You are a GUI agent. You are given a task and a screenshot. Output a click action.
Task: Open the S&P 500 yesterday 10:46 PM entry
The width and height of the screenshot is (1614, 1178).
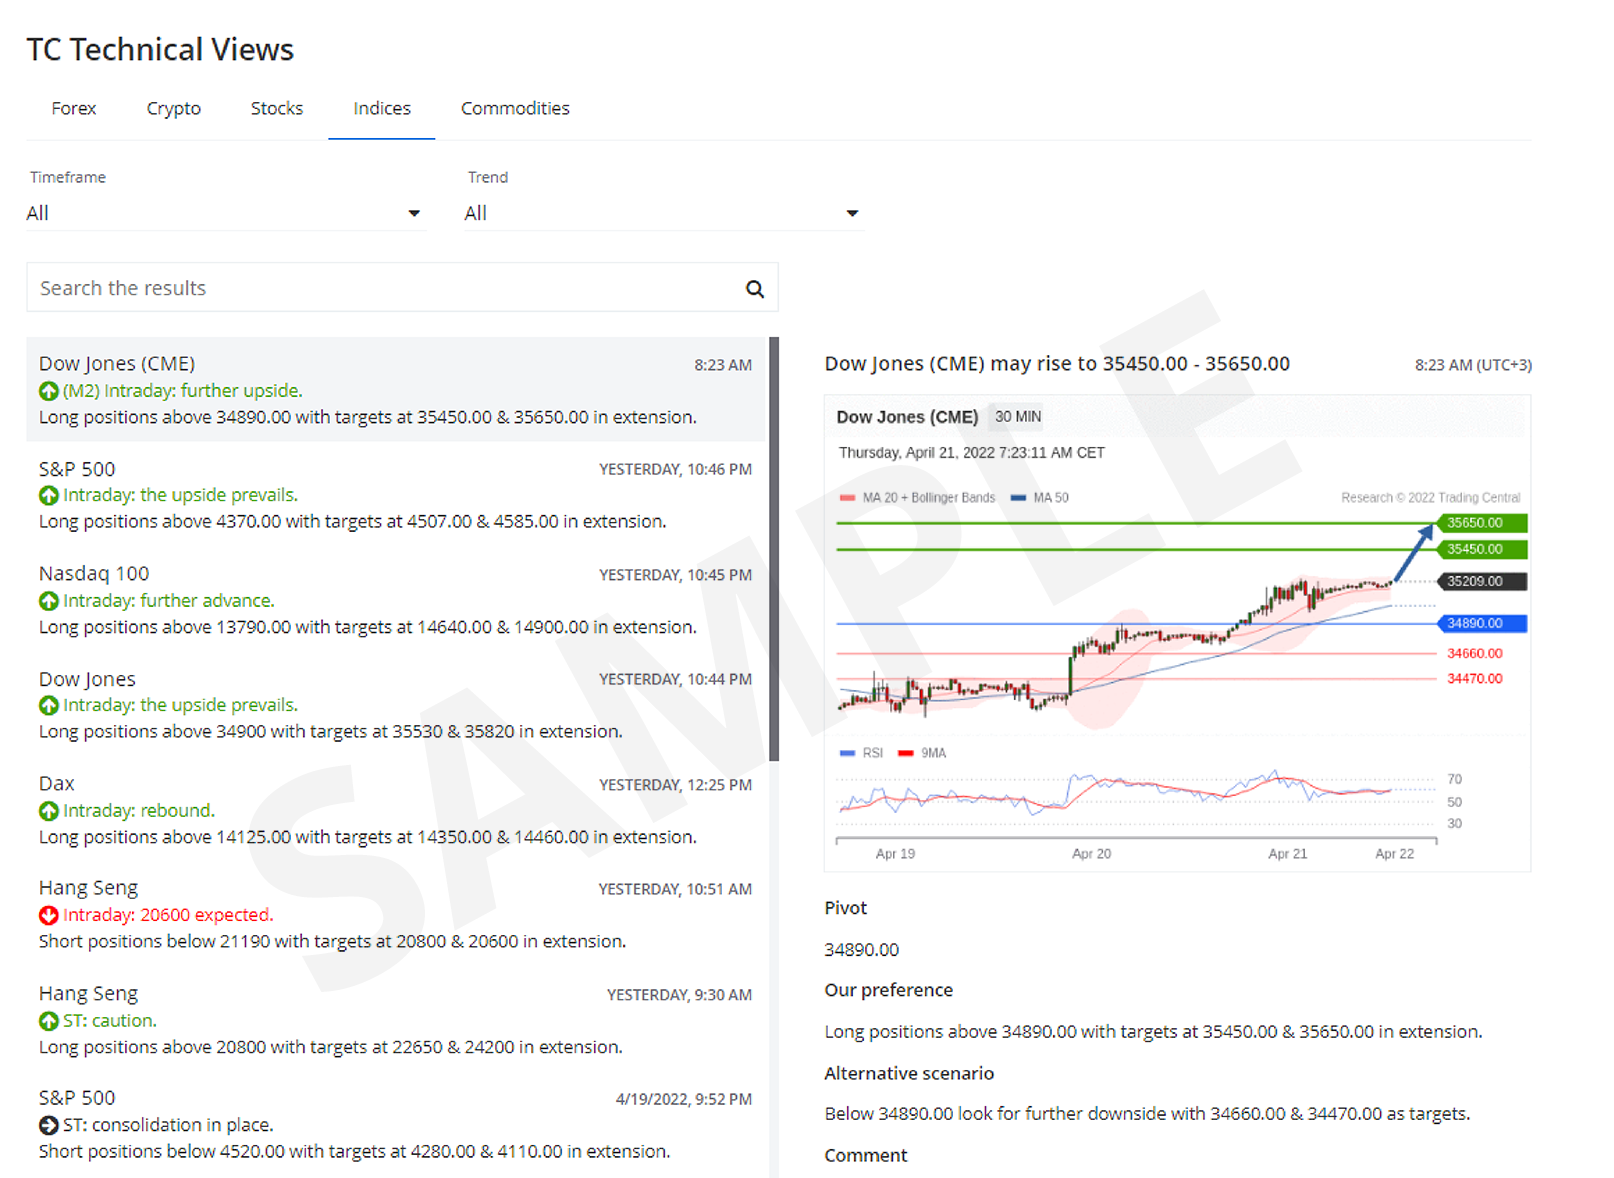396,495
